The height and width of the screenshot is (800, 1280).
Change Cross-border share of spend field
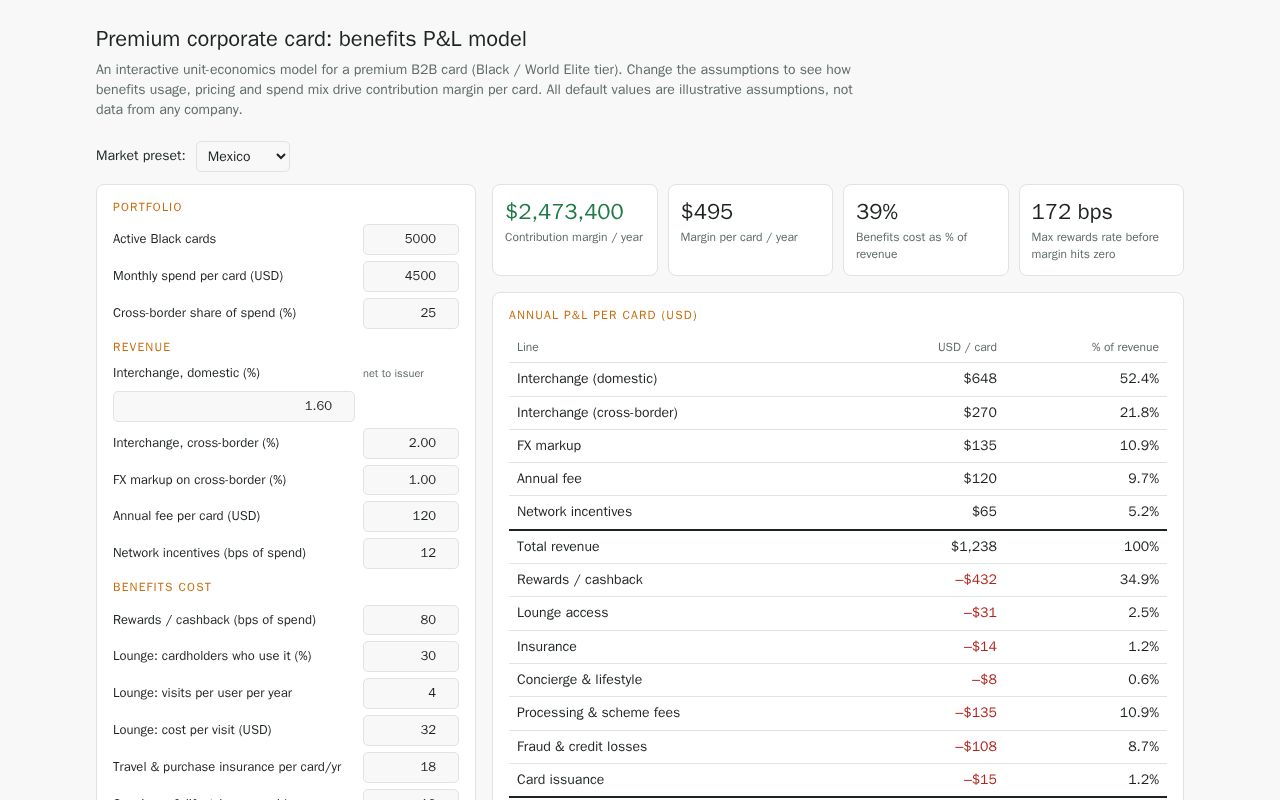[411, 313]
